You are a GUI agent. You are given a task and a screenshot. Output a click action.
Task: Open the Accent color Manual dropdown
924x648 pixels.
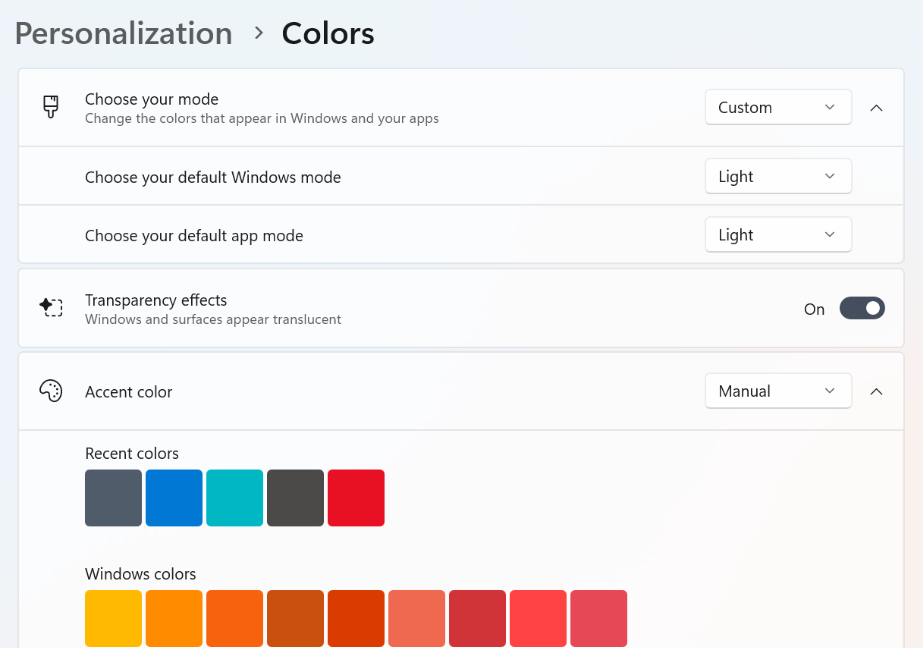coord(778,391)
